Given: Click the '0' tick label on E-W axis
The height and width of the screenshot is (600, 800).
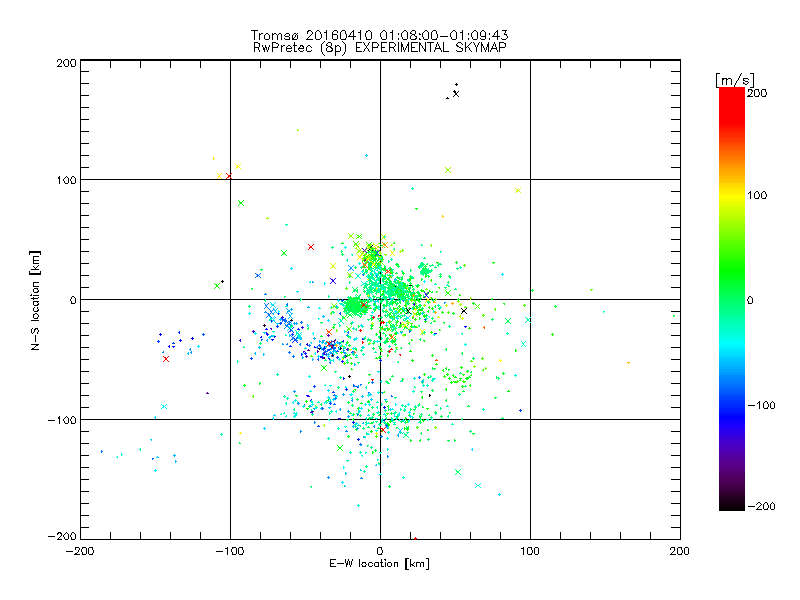Looking at the screenshot, I should click(380, 551).
